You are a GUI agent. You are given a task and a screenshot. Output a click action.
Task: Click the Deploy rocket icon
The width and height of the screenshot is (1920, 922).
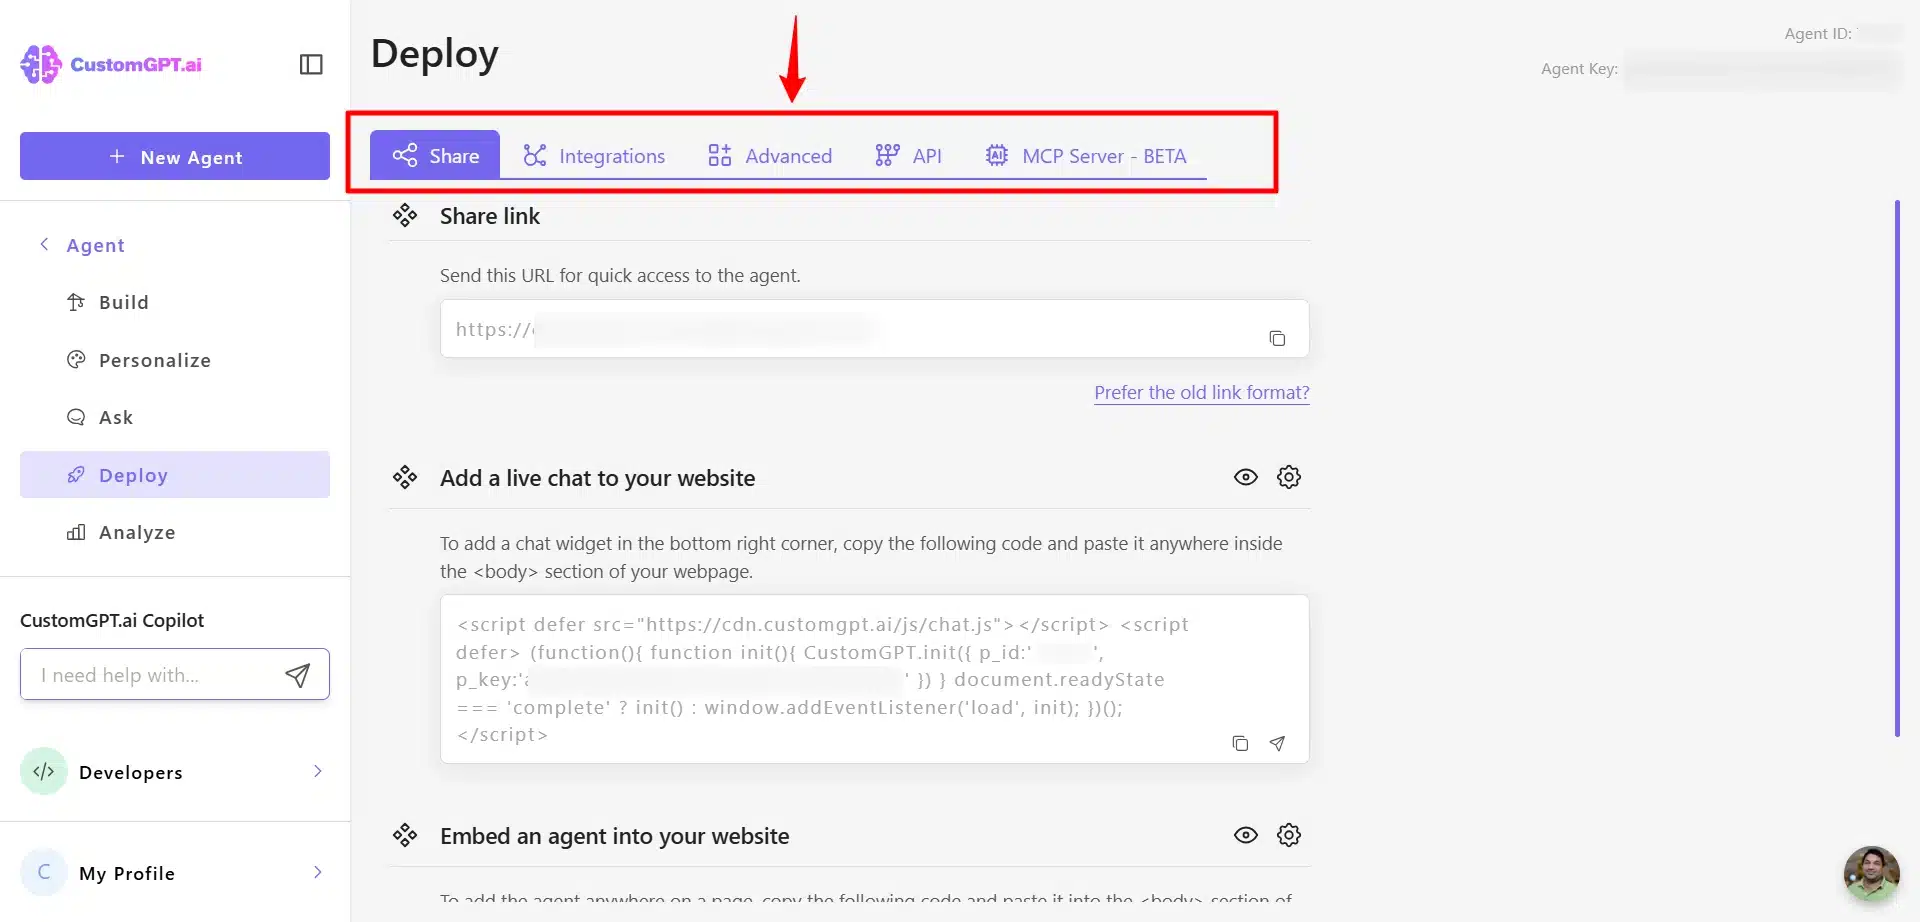click(x=76, y=475)
